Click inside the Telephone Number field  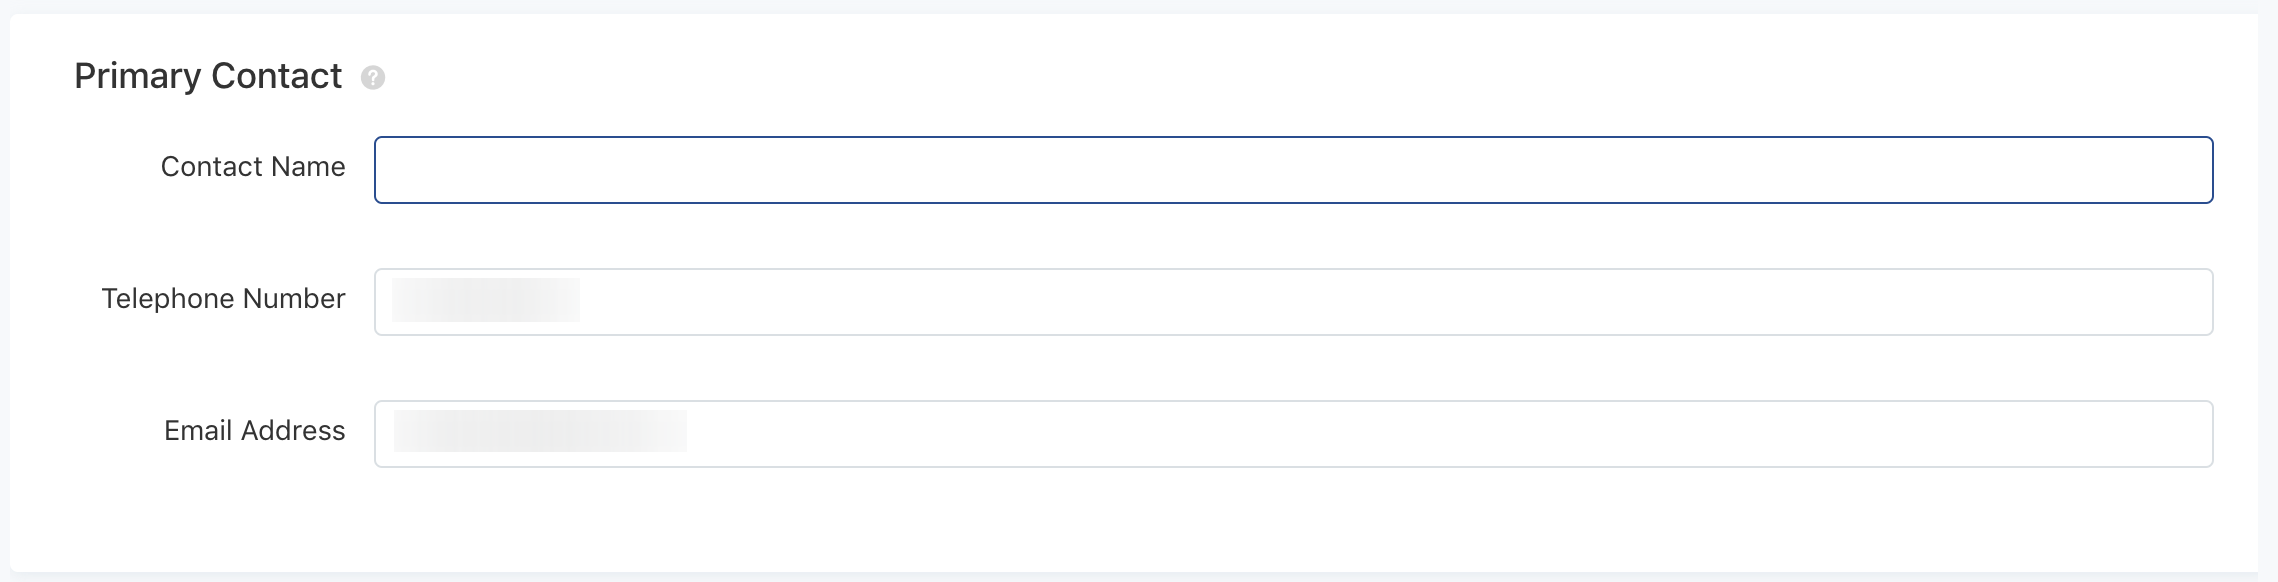click(1293, 302)
